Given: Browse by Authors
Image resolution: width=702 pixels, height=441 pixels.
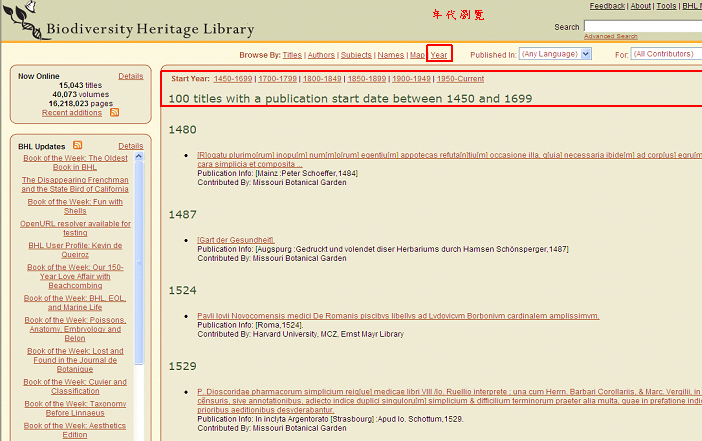Looking at the screenshot, I should coord(321,55).
